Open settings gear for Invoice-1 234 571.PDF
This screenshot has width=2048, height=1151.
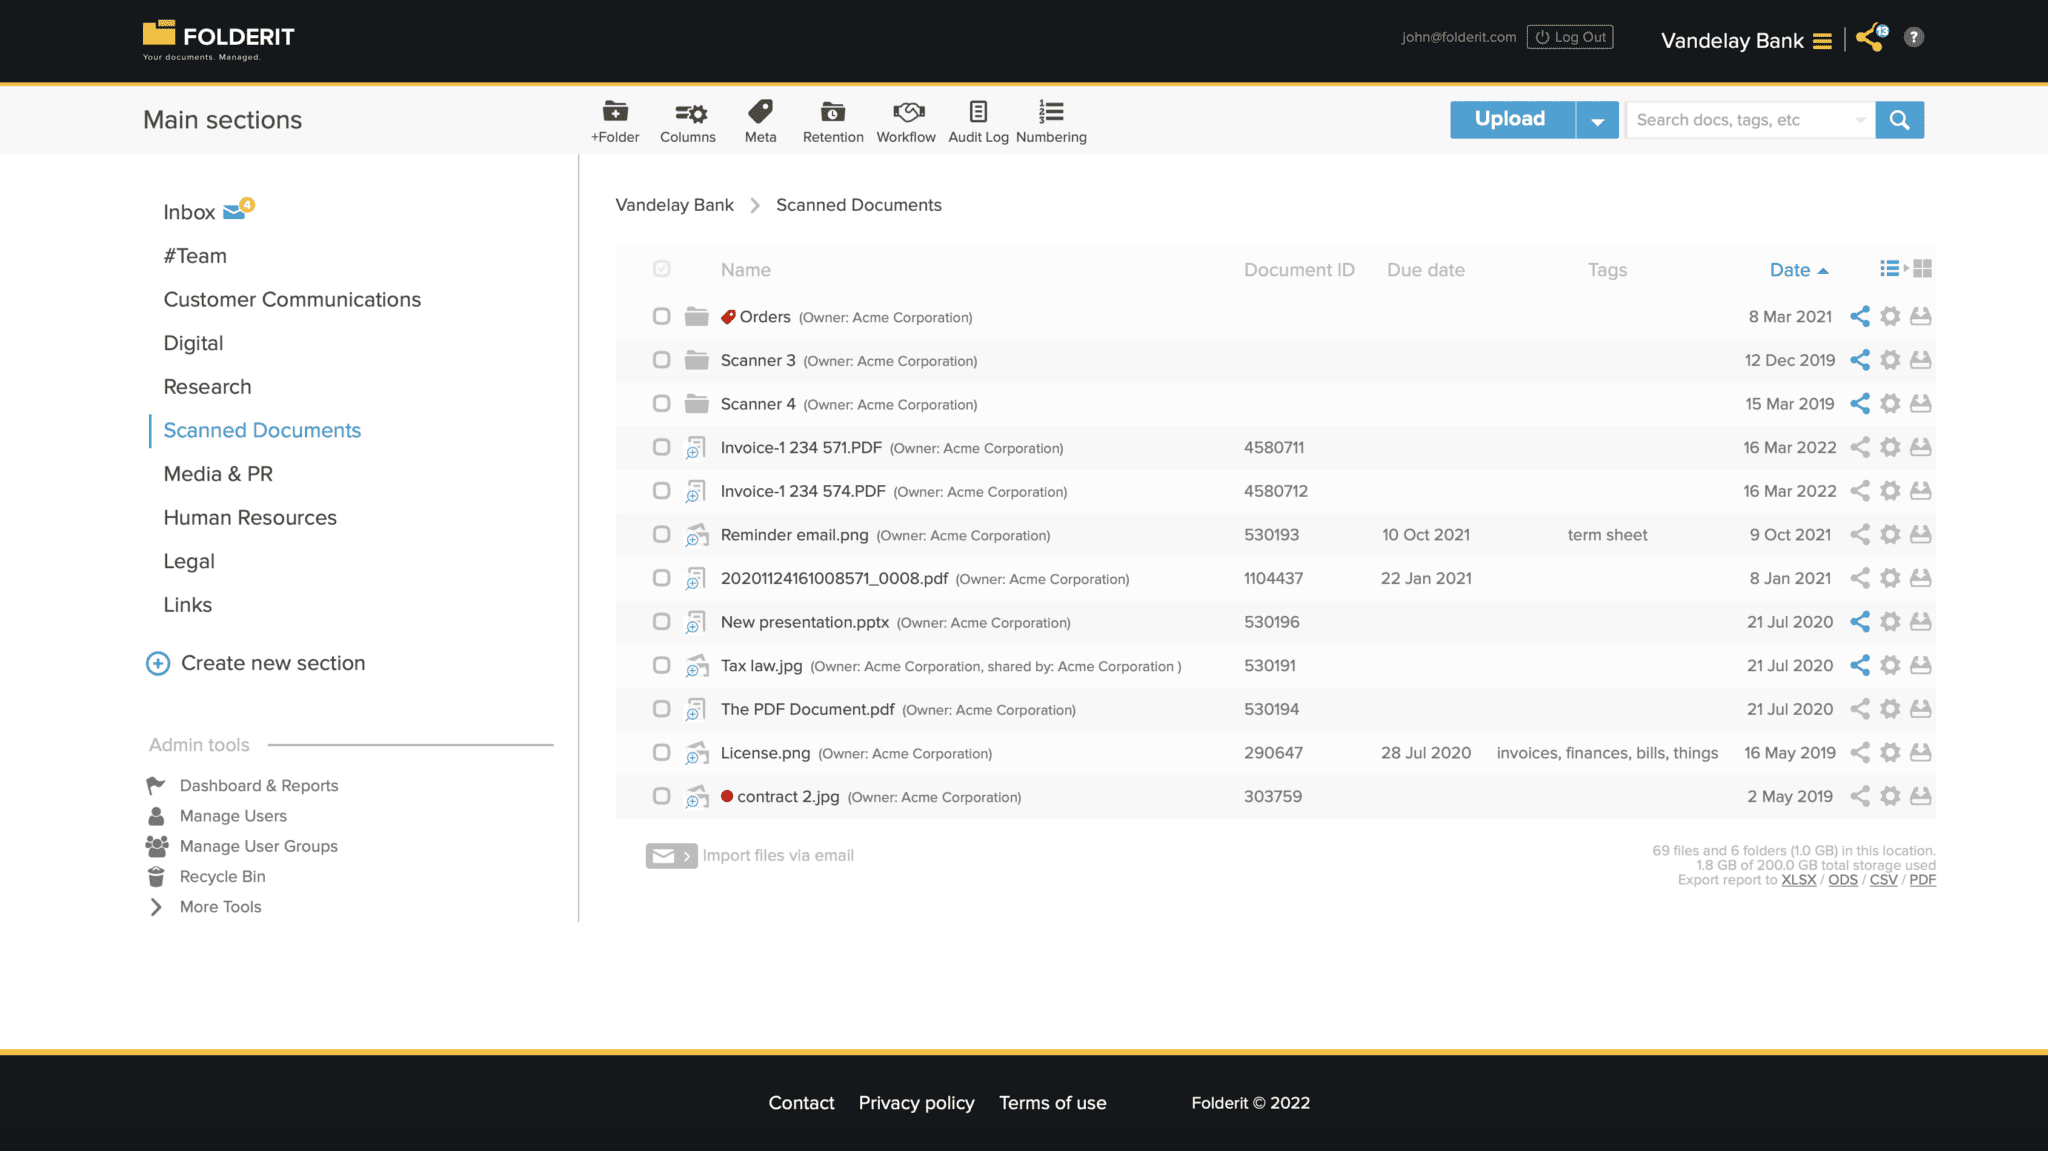1890,447
